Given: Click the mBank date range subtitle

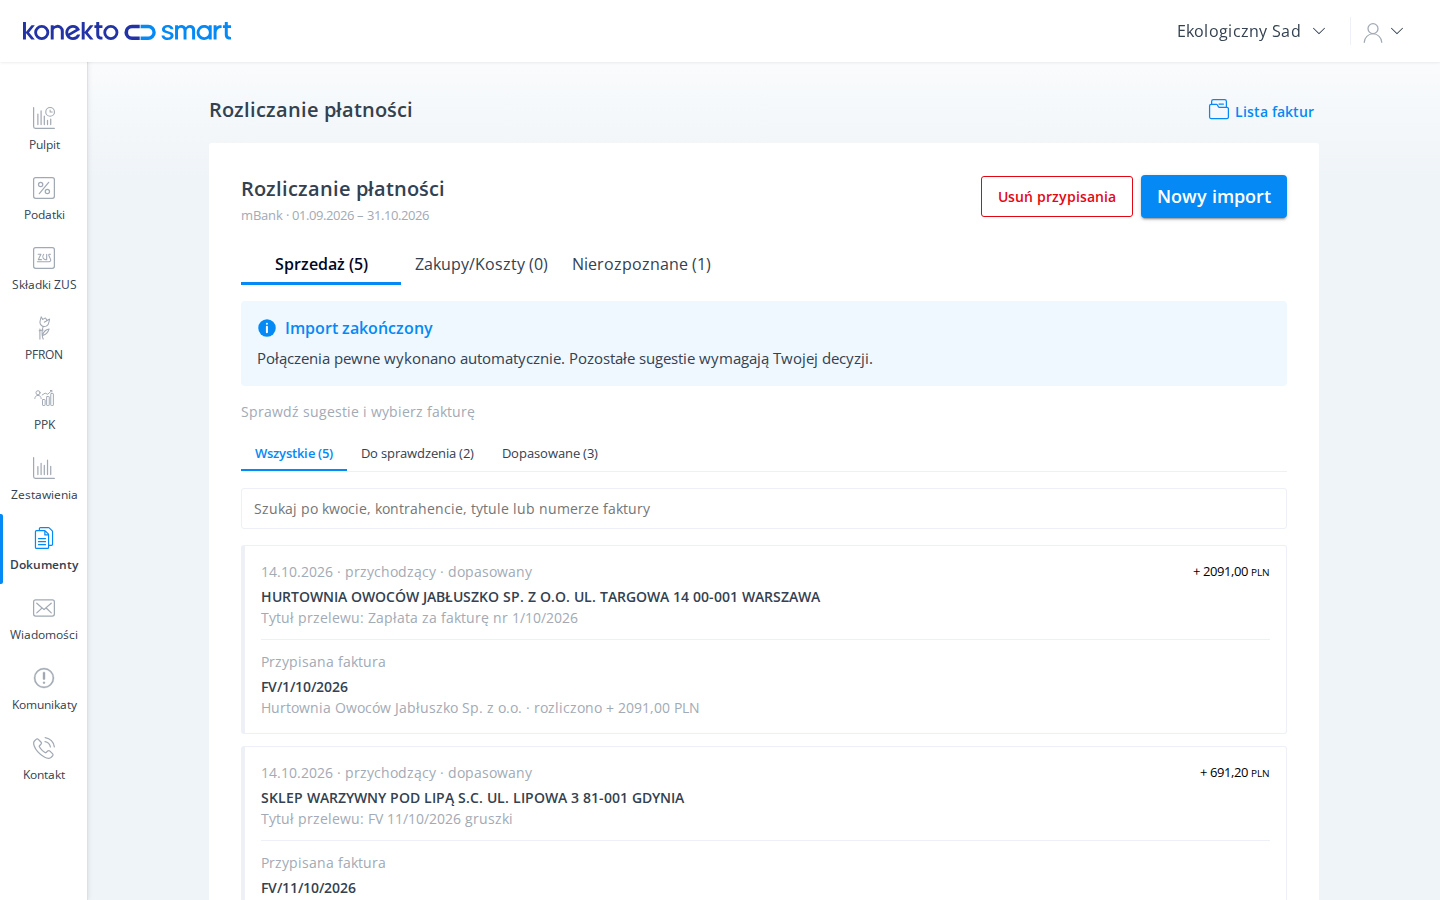Looking at the screenshot, I should click(335, 216).
